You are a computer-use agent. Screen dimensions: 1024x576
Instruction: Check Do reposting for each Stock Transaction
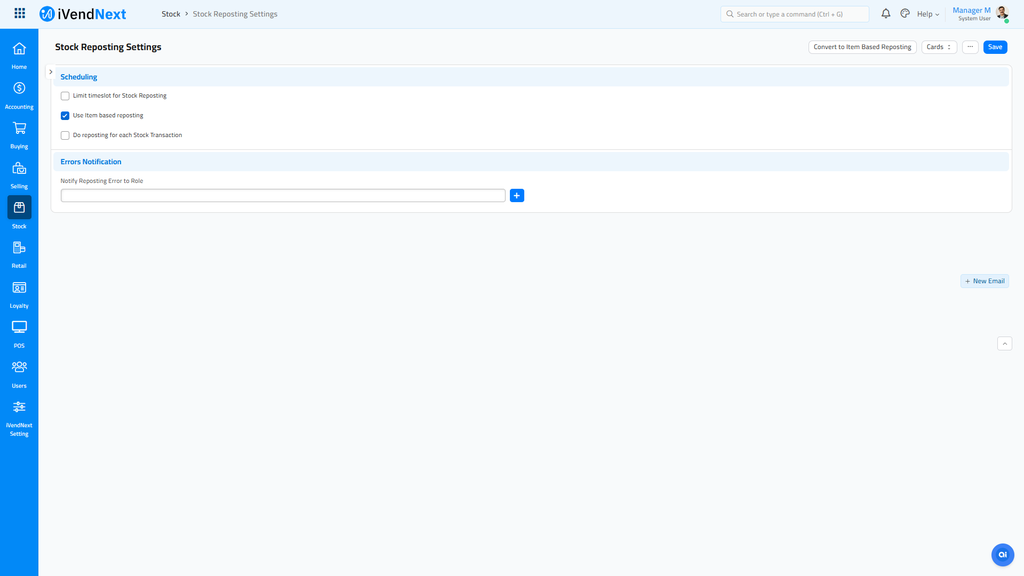pos(64,134)
